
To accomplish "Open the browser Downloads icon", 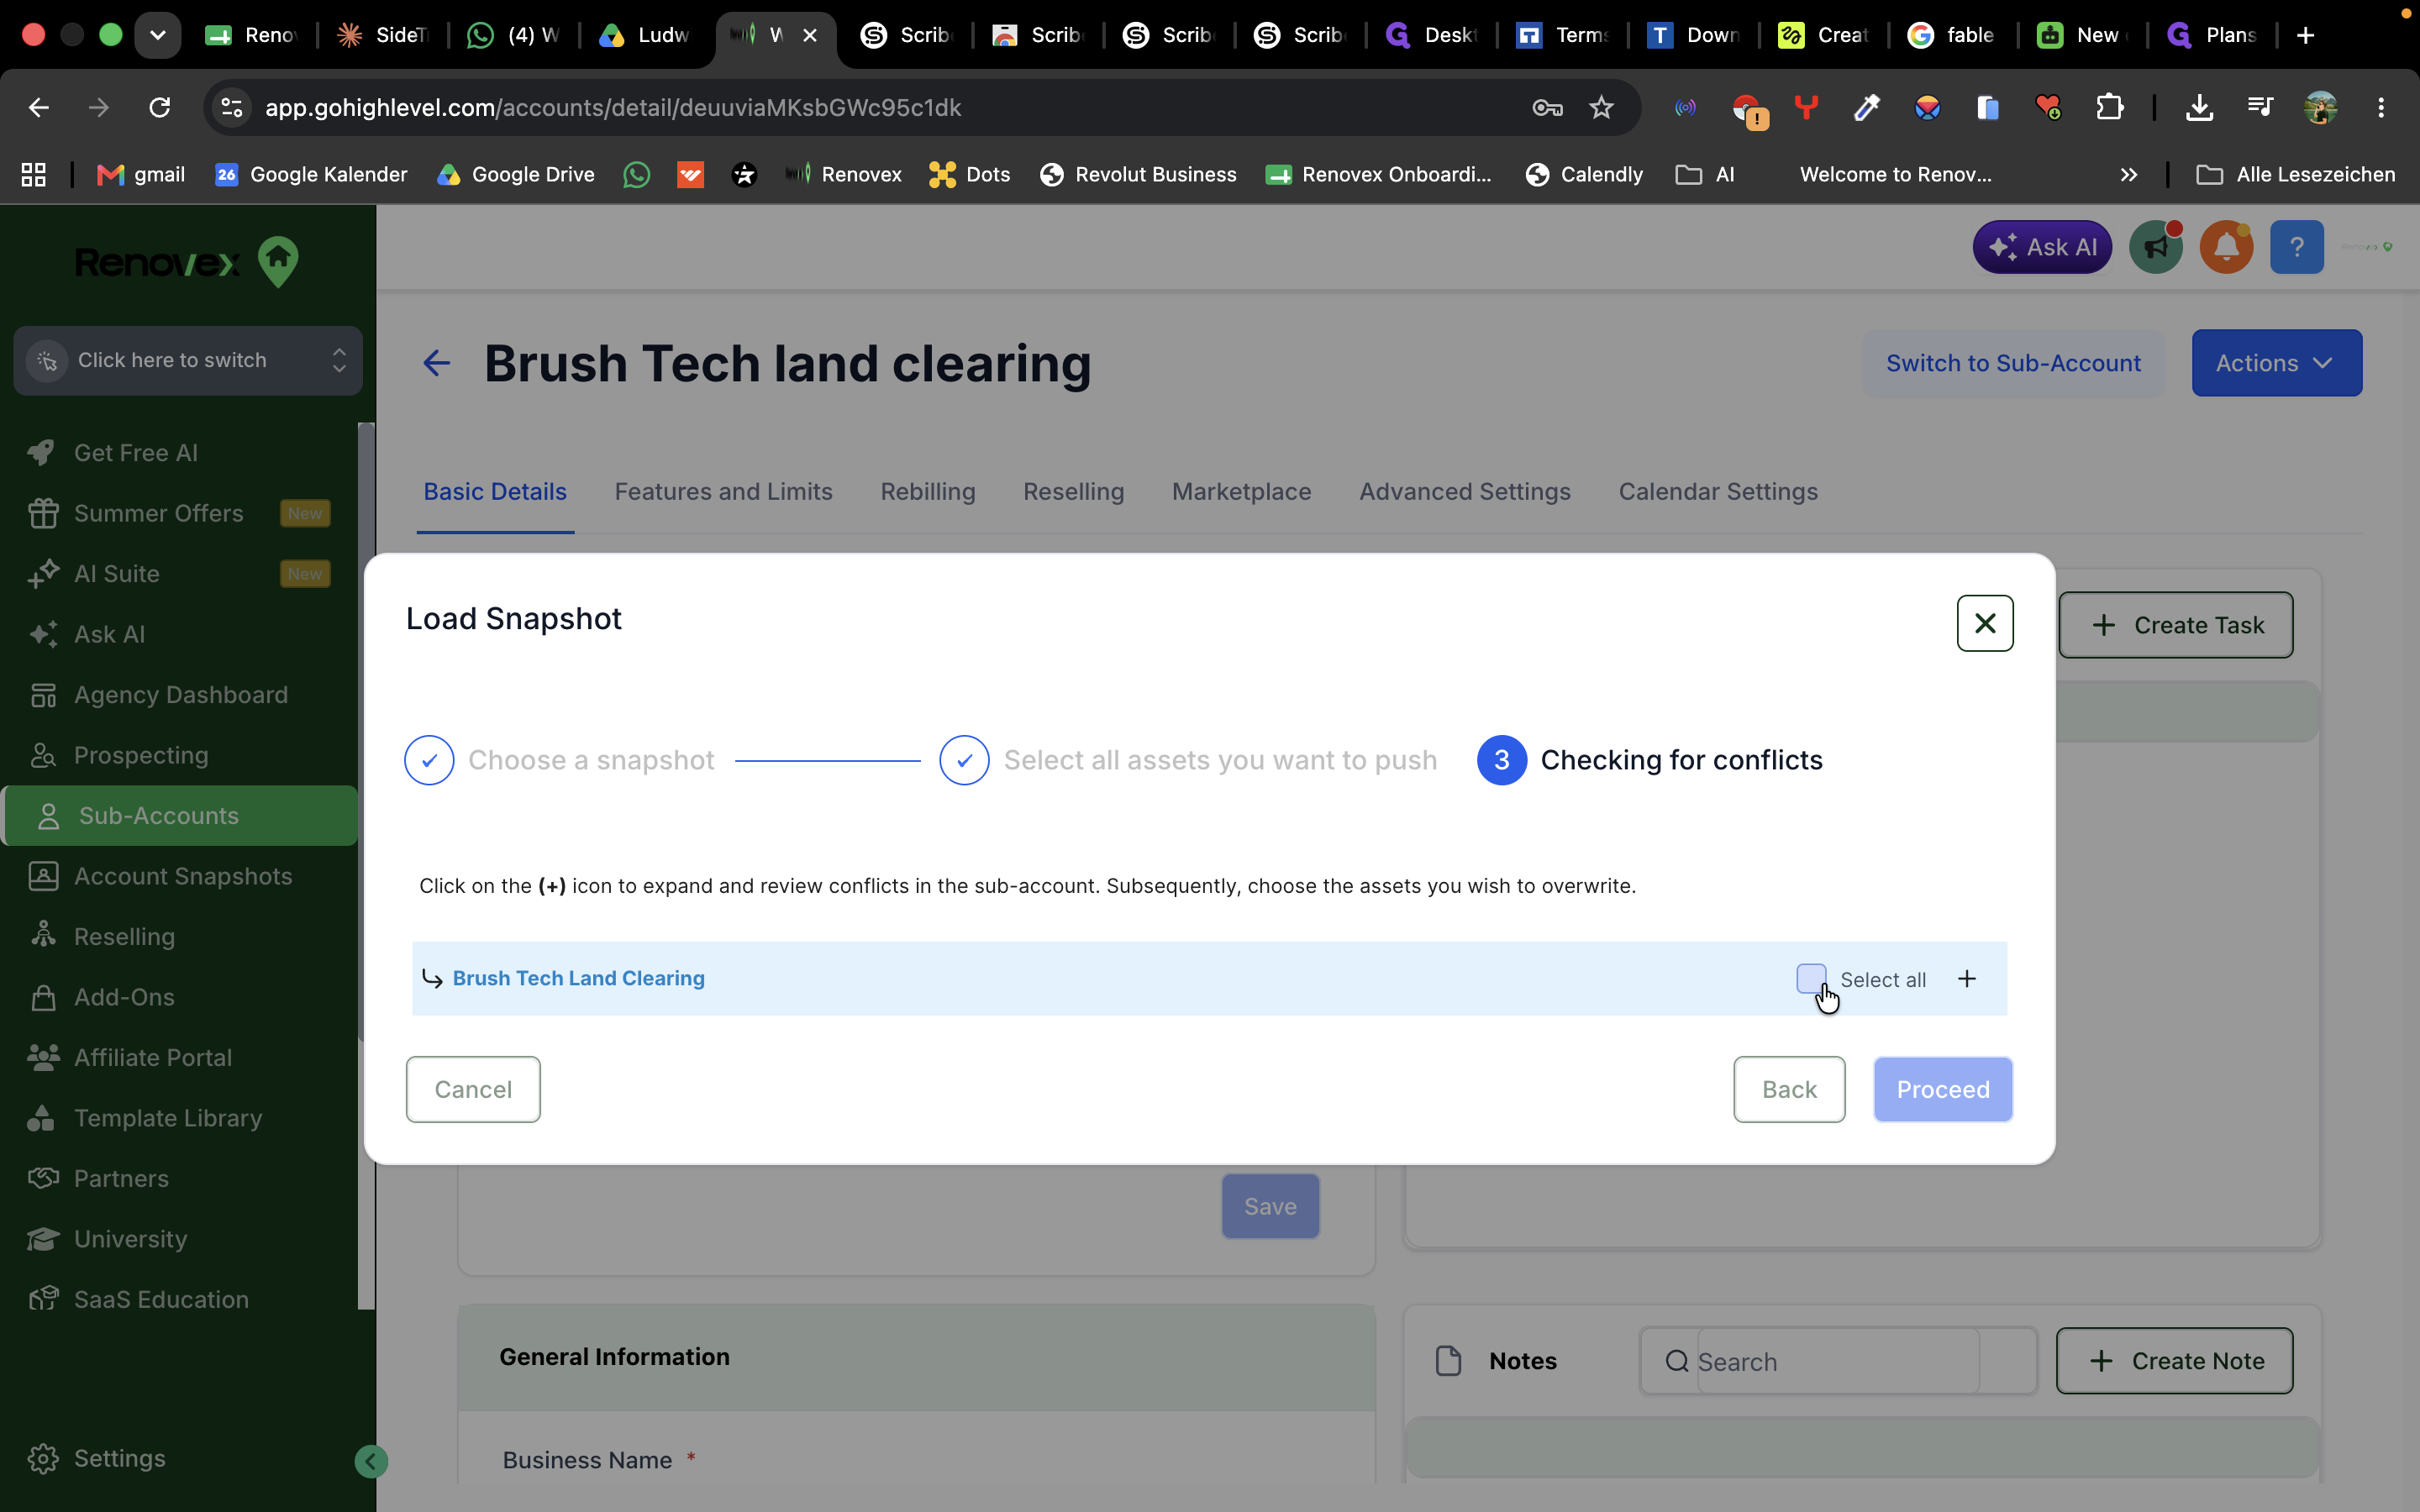I will (2199, 107).
